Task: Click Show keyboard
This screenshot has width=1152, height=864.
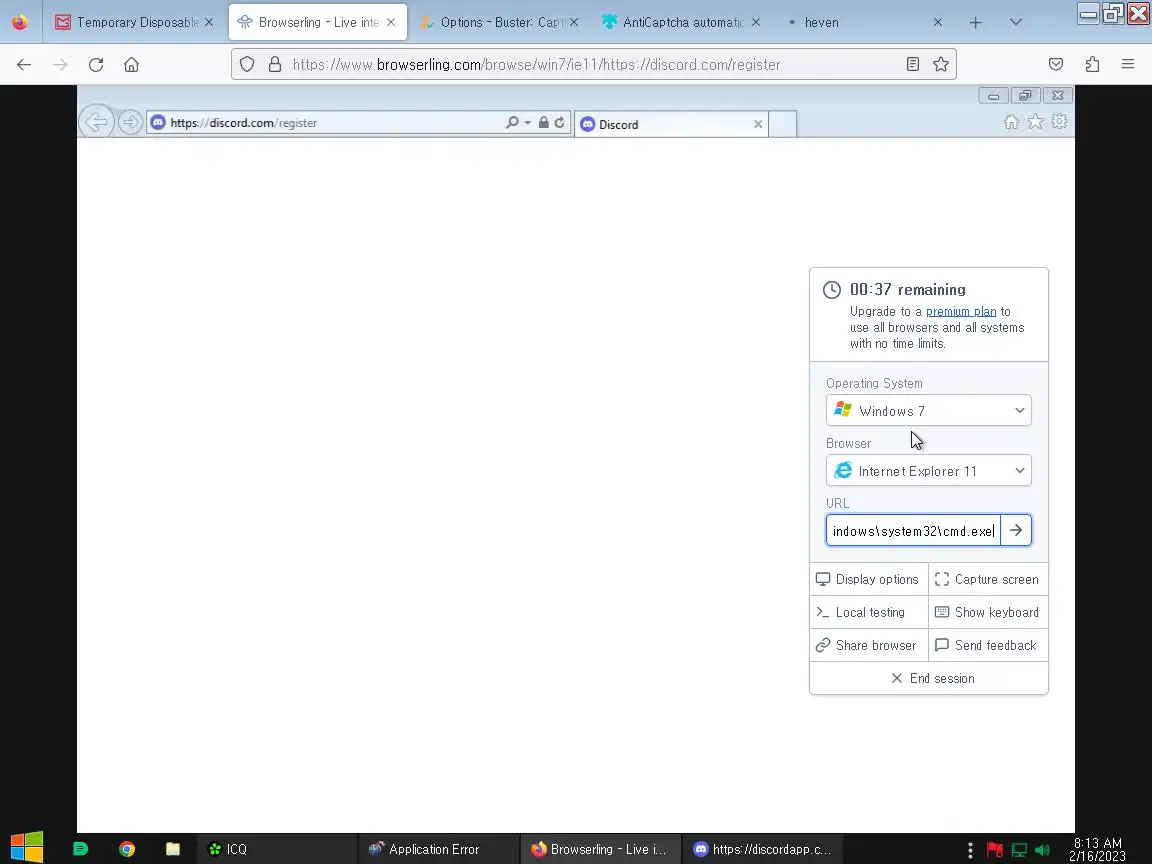Action: [x=988, y=613]
